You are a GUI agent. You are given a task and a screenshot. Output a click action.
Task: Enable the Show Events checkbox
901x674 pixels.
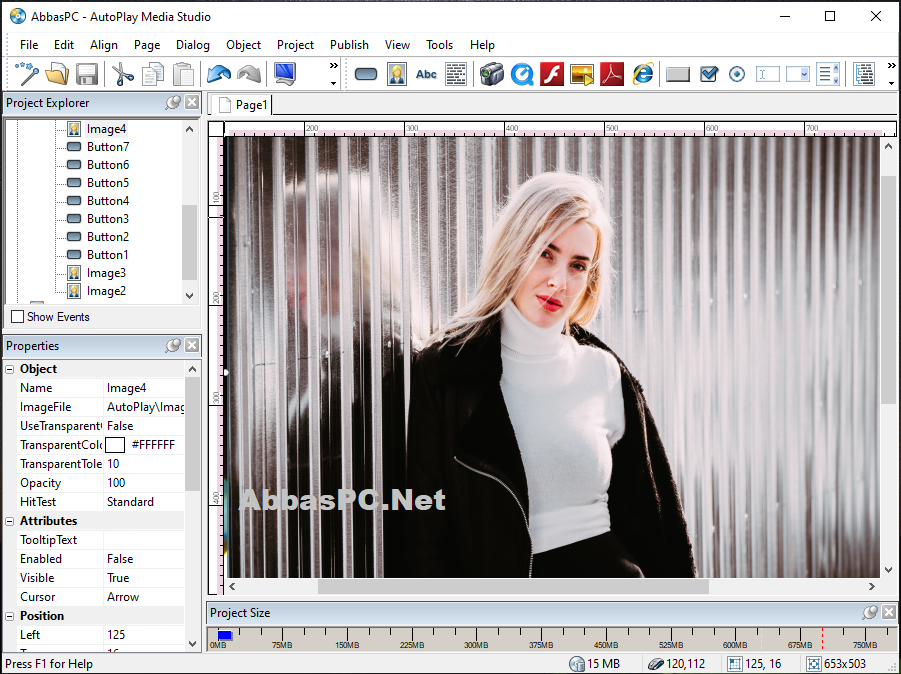(x=18, y=317)
